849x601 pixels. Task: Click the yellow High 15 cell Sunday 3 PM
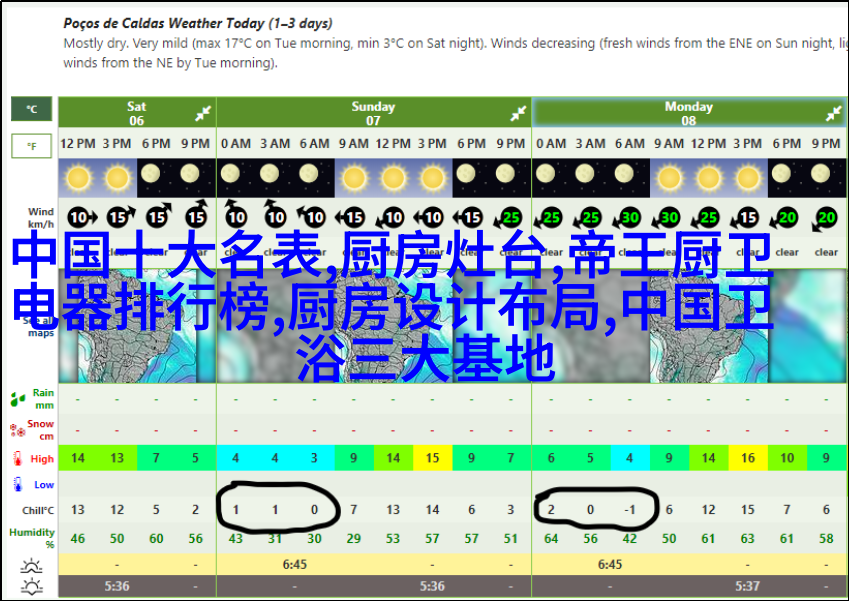[432, 458]
